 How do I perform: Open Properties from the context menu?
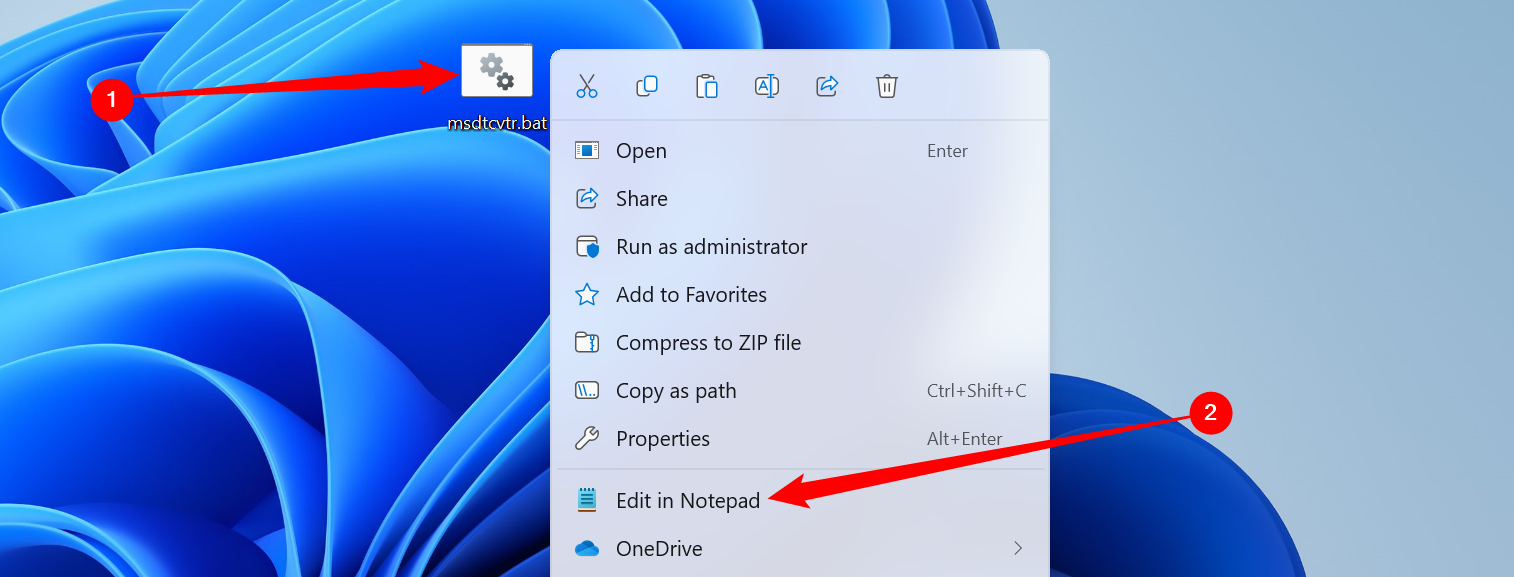click(800, 439)
